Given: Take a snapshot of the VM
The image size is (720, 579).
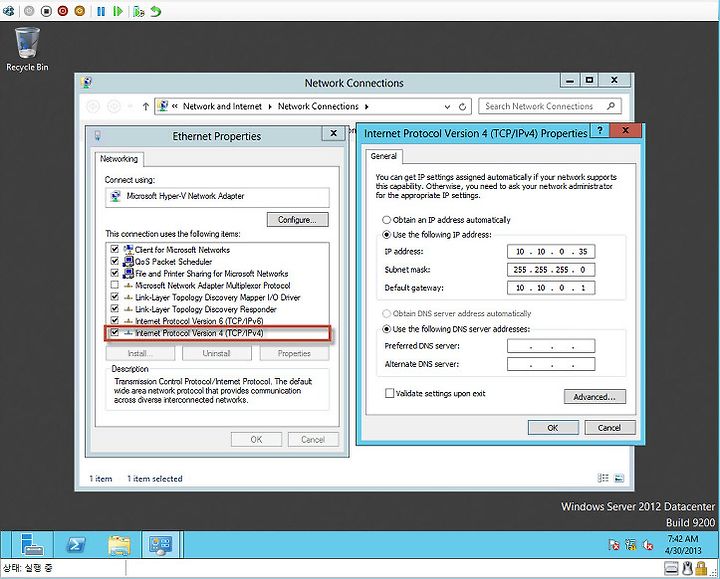Looking at the screenshot, I should tap(139, 11).
